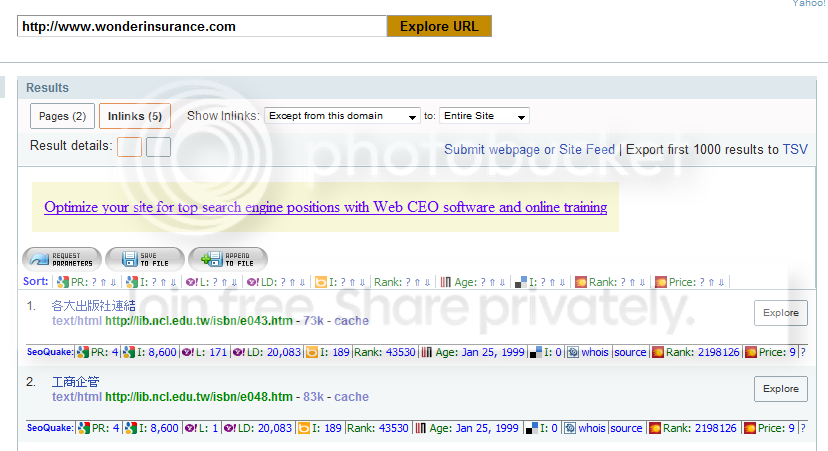Open the Web CEO optimize ad link
Image resolution: width=828 pixels, height=451 pixels.
[326, 207]
